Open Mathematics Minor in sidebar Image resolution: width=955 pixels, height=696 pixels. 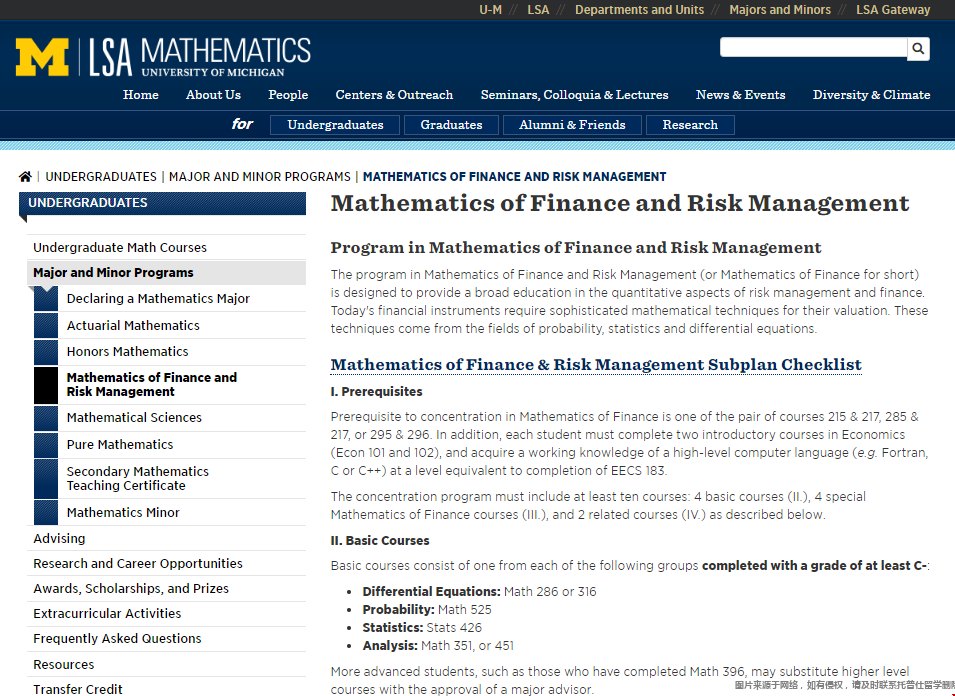170,513
